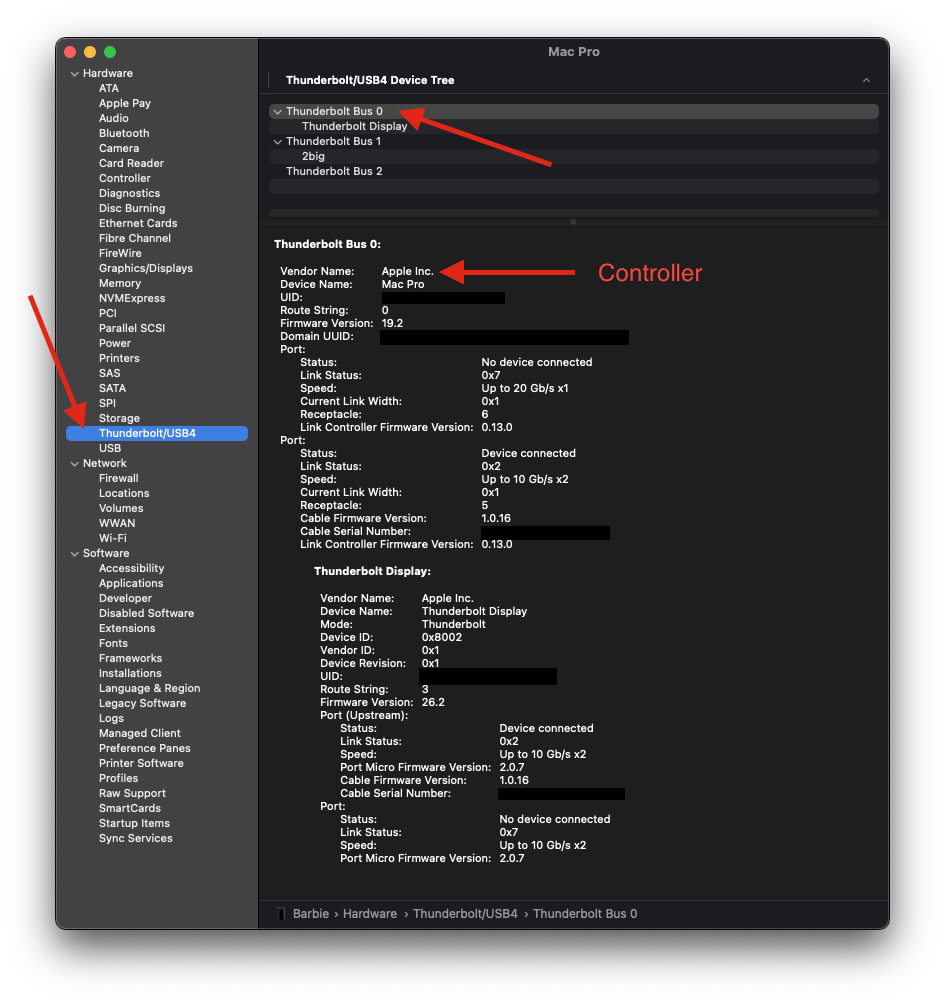Select Controller in the sidebar
This screenshot has width=945, height=1003.
pyautogui.click(x=125, y=178)
